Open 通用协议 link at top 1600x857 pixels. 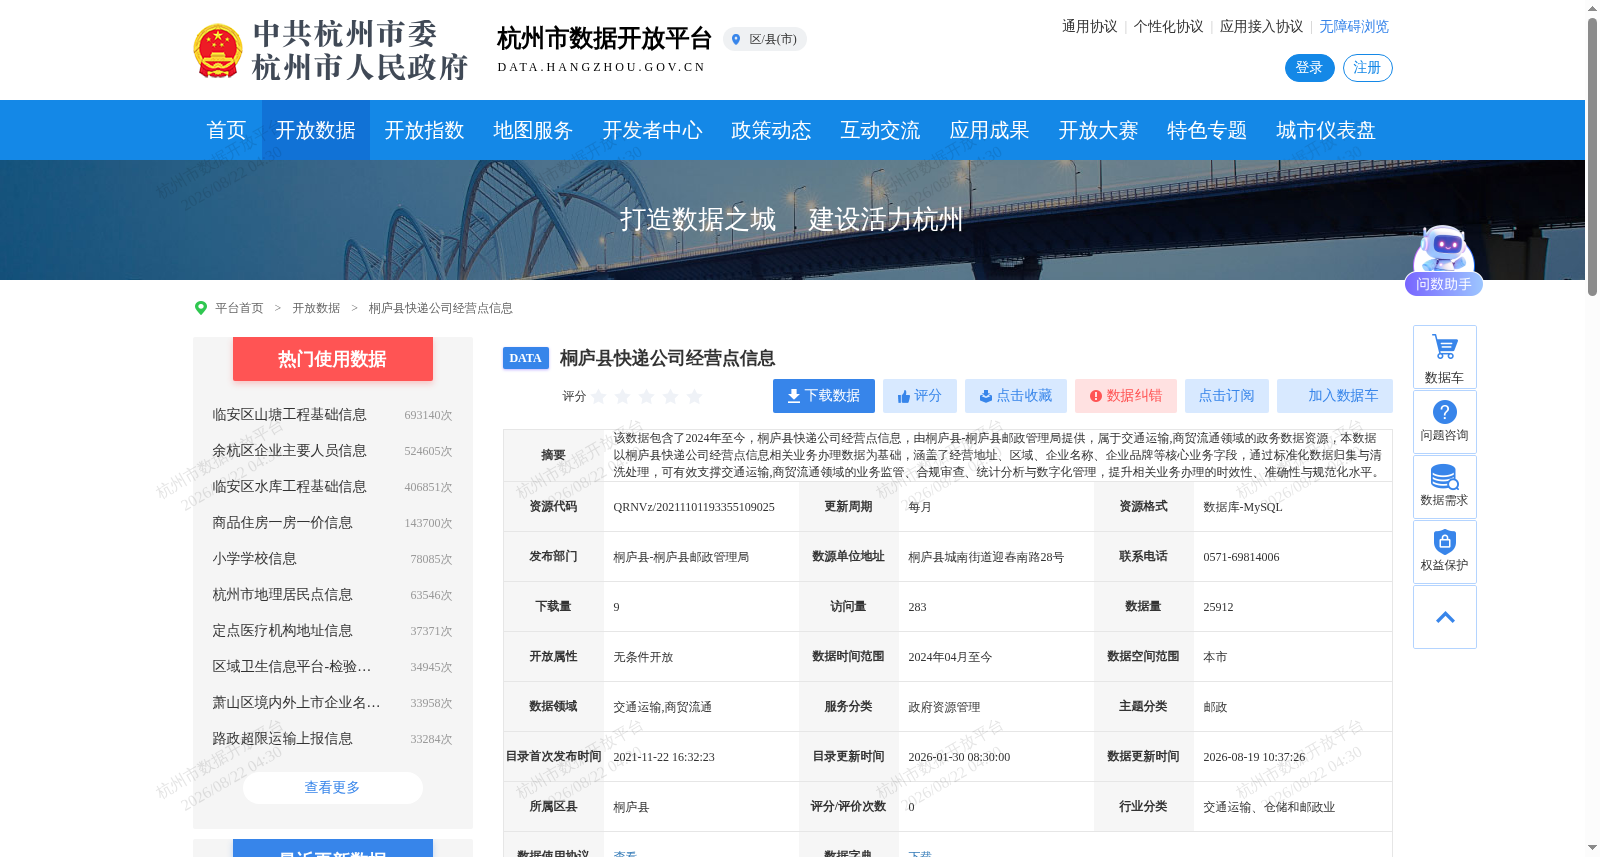pos(1089,26)
